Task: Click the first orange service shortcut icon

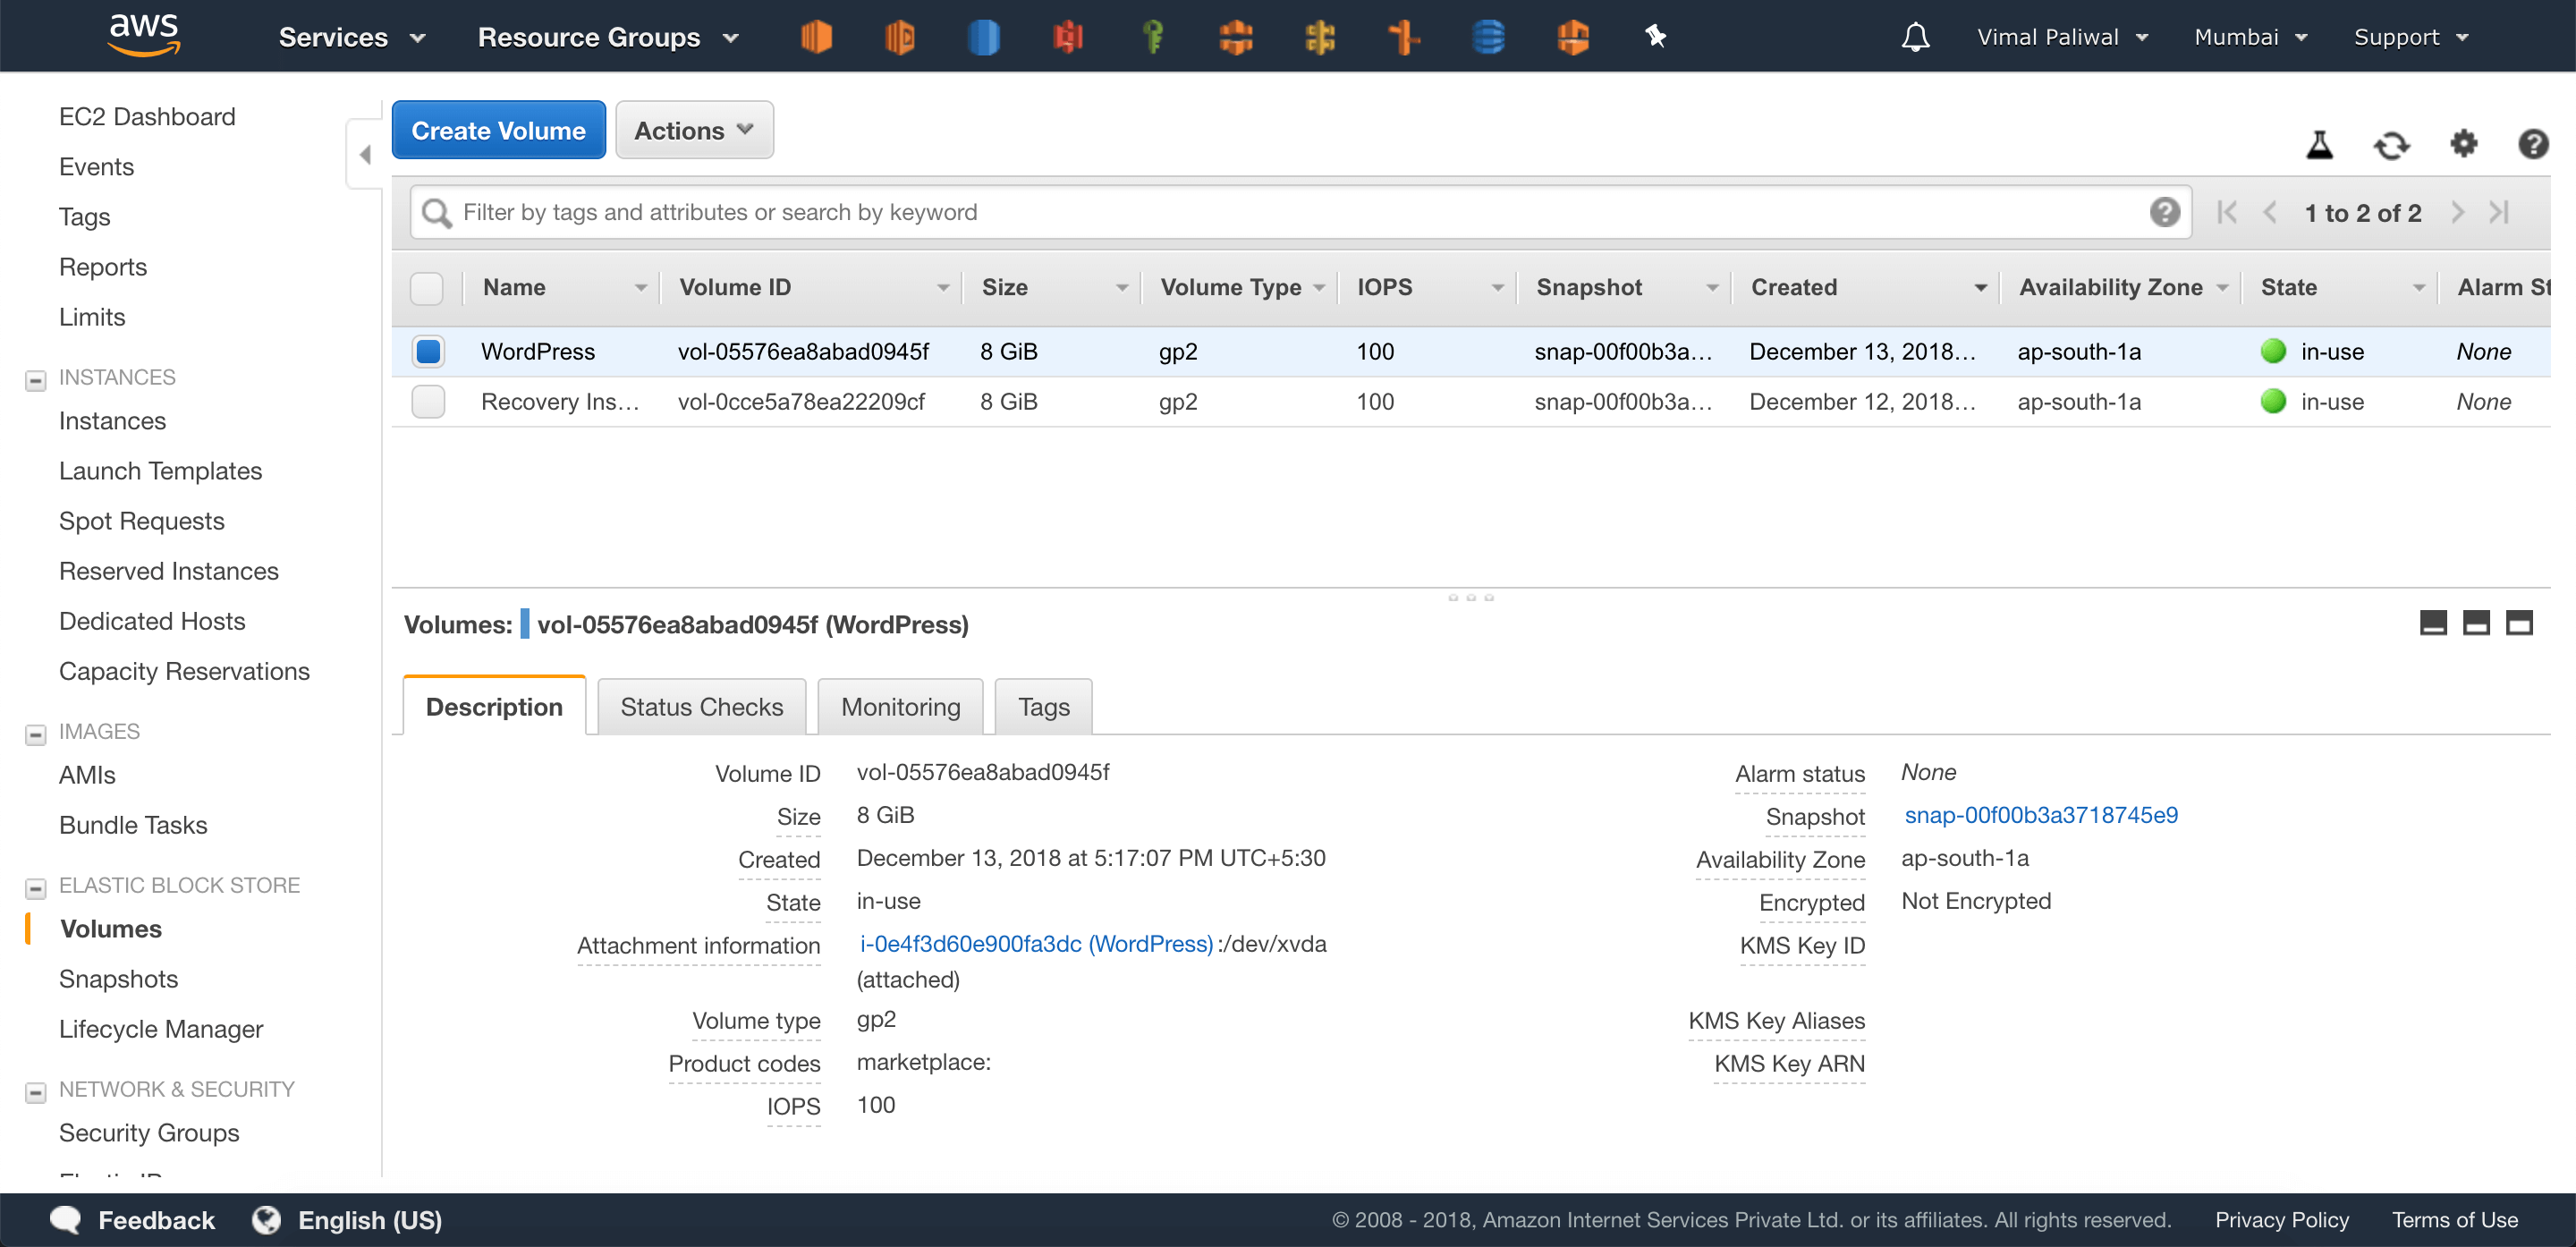Action: (816, 37)
